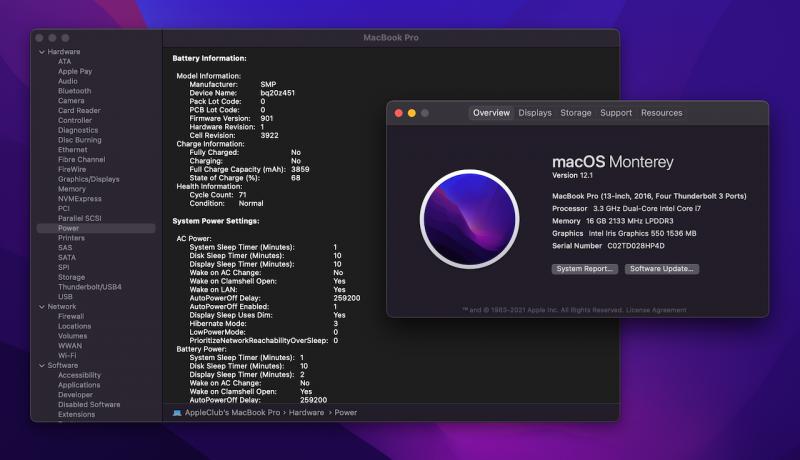Select Thunderbolt/USB4 in the sidebar

[90, 287]
